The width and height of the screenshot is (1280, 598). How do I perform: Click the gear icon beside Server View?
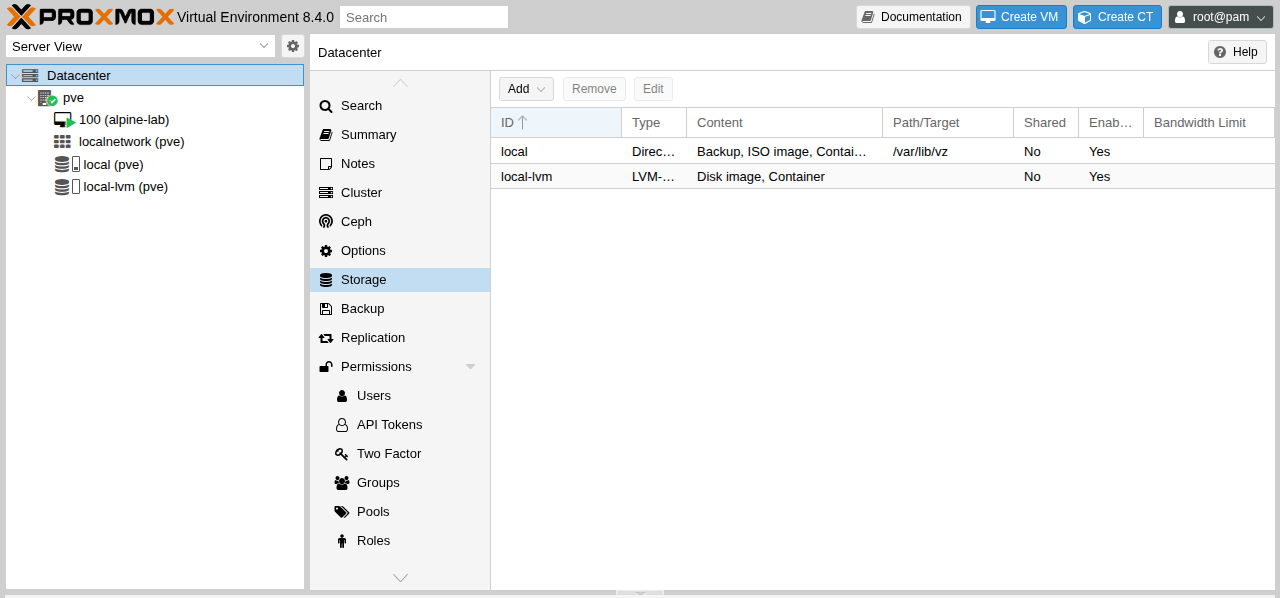pos(293,46)
